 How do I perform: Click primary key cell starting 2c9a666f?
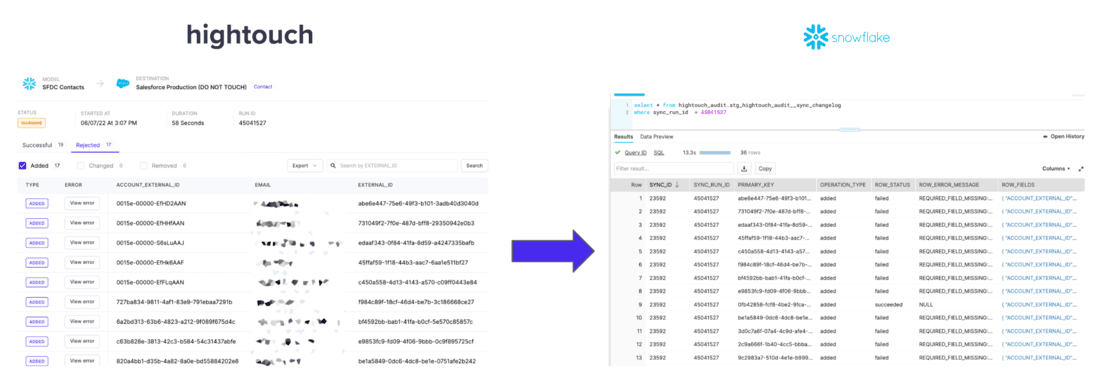tap(774, 344)
